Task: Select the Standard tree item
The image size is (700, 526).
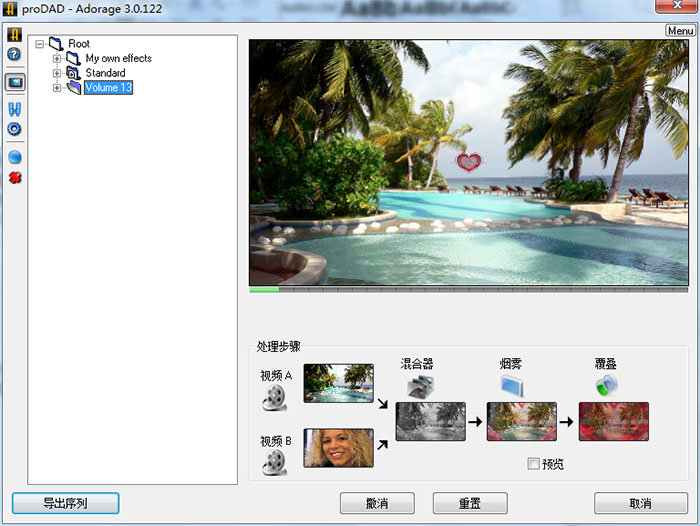Action: point(105,73)
